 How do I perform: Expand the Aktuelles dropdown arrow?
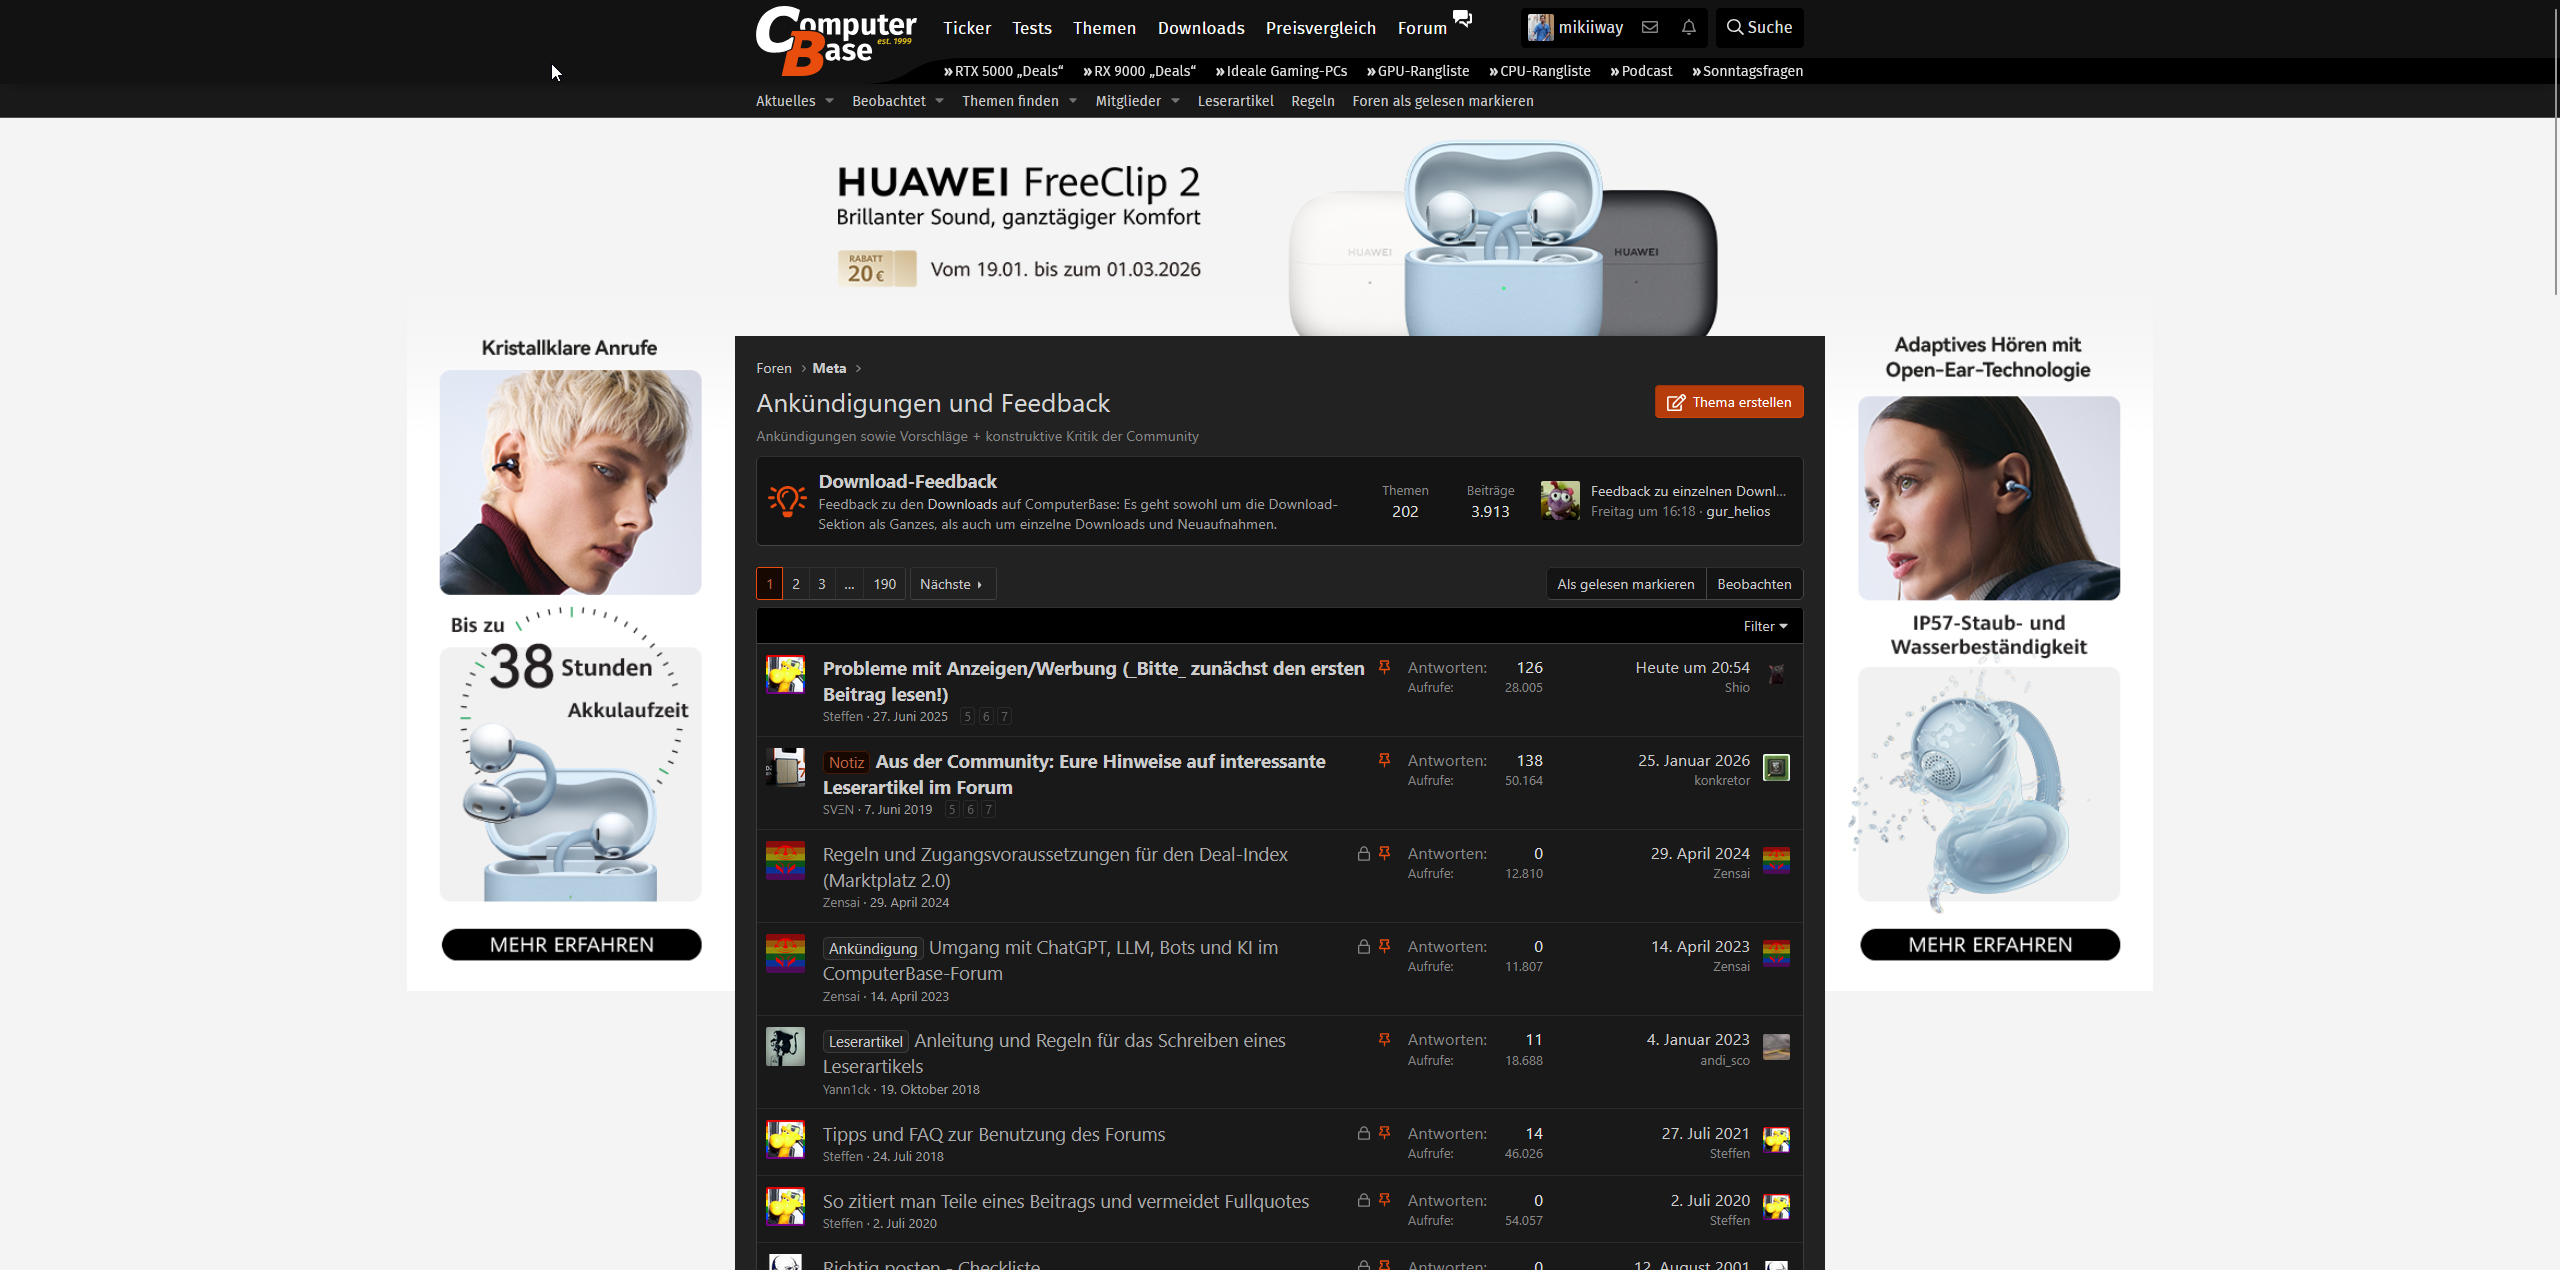[829, 101]
